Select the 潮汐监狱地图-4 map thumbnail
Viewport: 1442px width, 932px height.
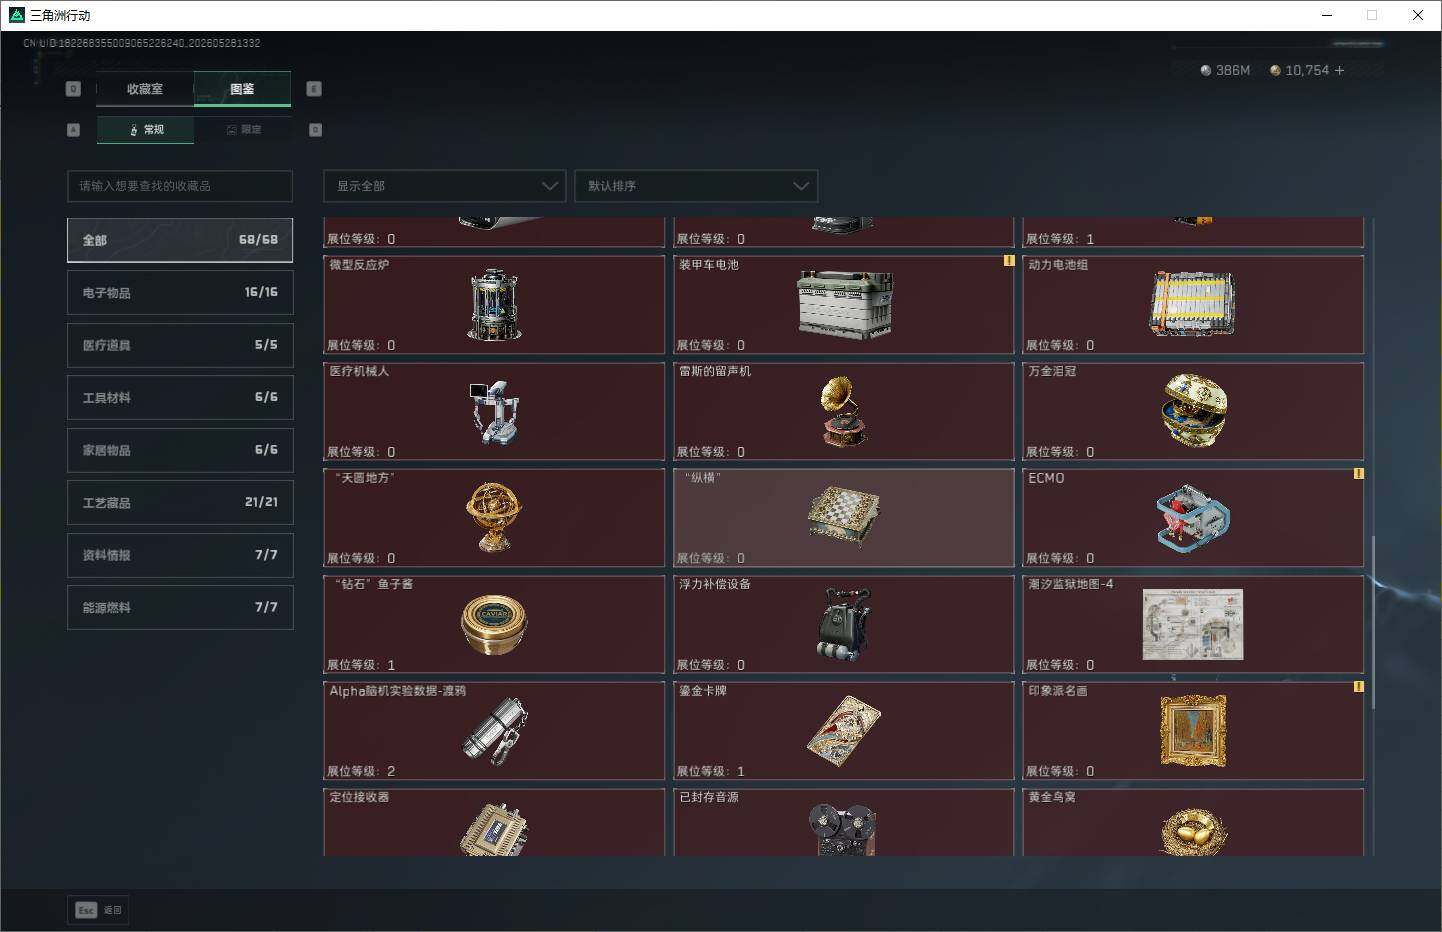point(1193,624)
